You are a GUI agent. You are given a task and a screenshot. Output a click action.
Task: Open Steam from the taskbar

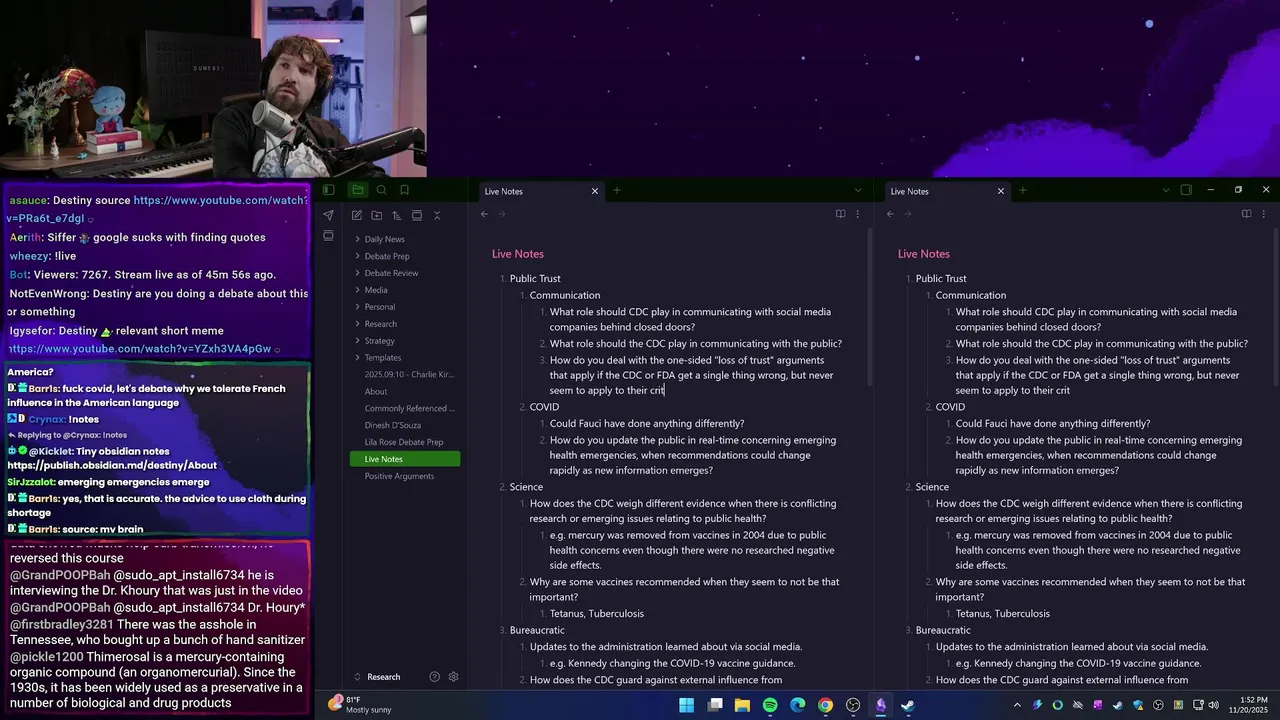click(x=908, y=705)
